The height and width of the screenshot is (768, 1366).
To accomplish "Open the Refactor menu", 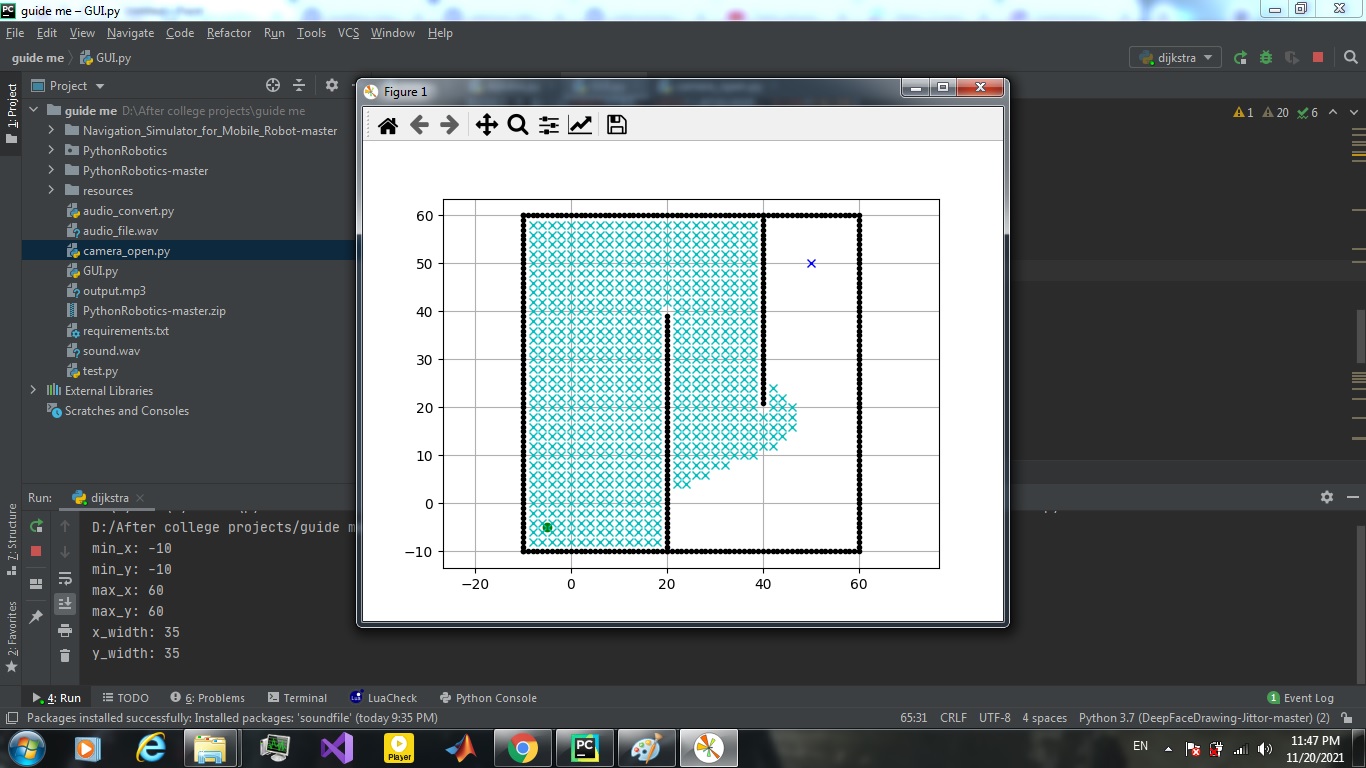I will click(229, 33).
